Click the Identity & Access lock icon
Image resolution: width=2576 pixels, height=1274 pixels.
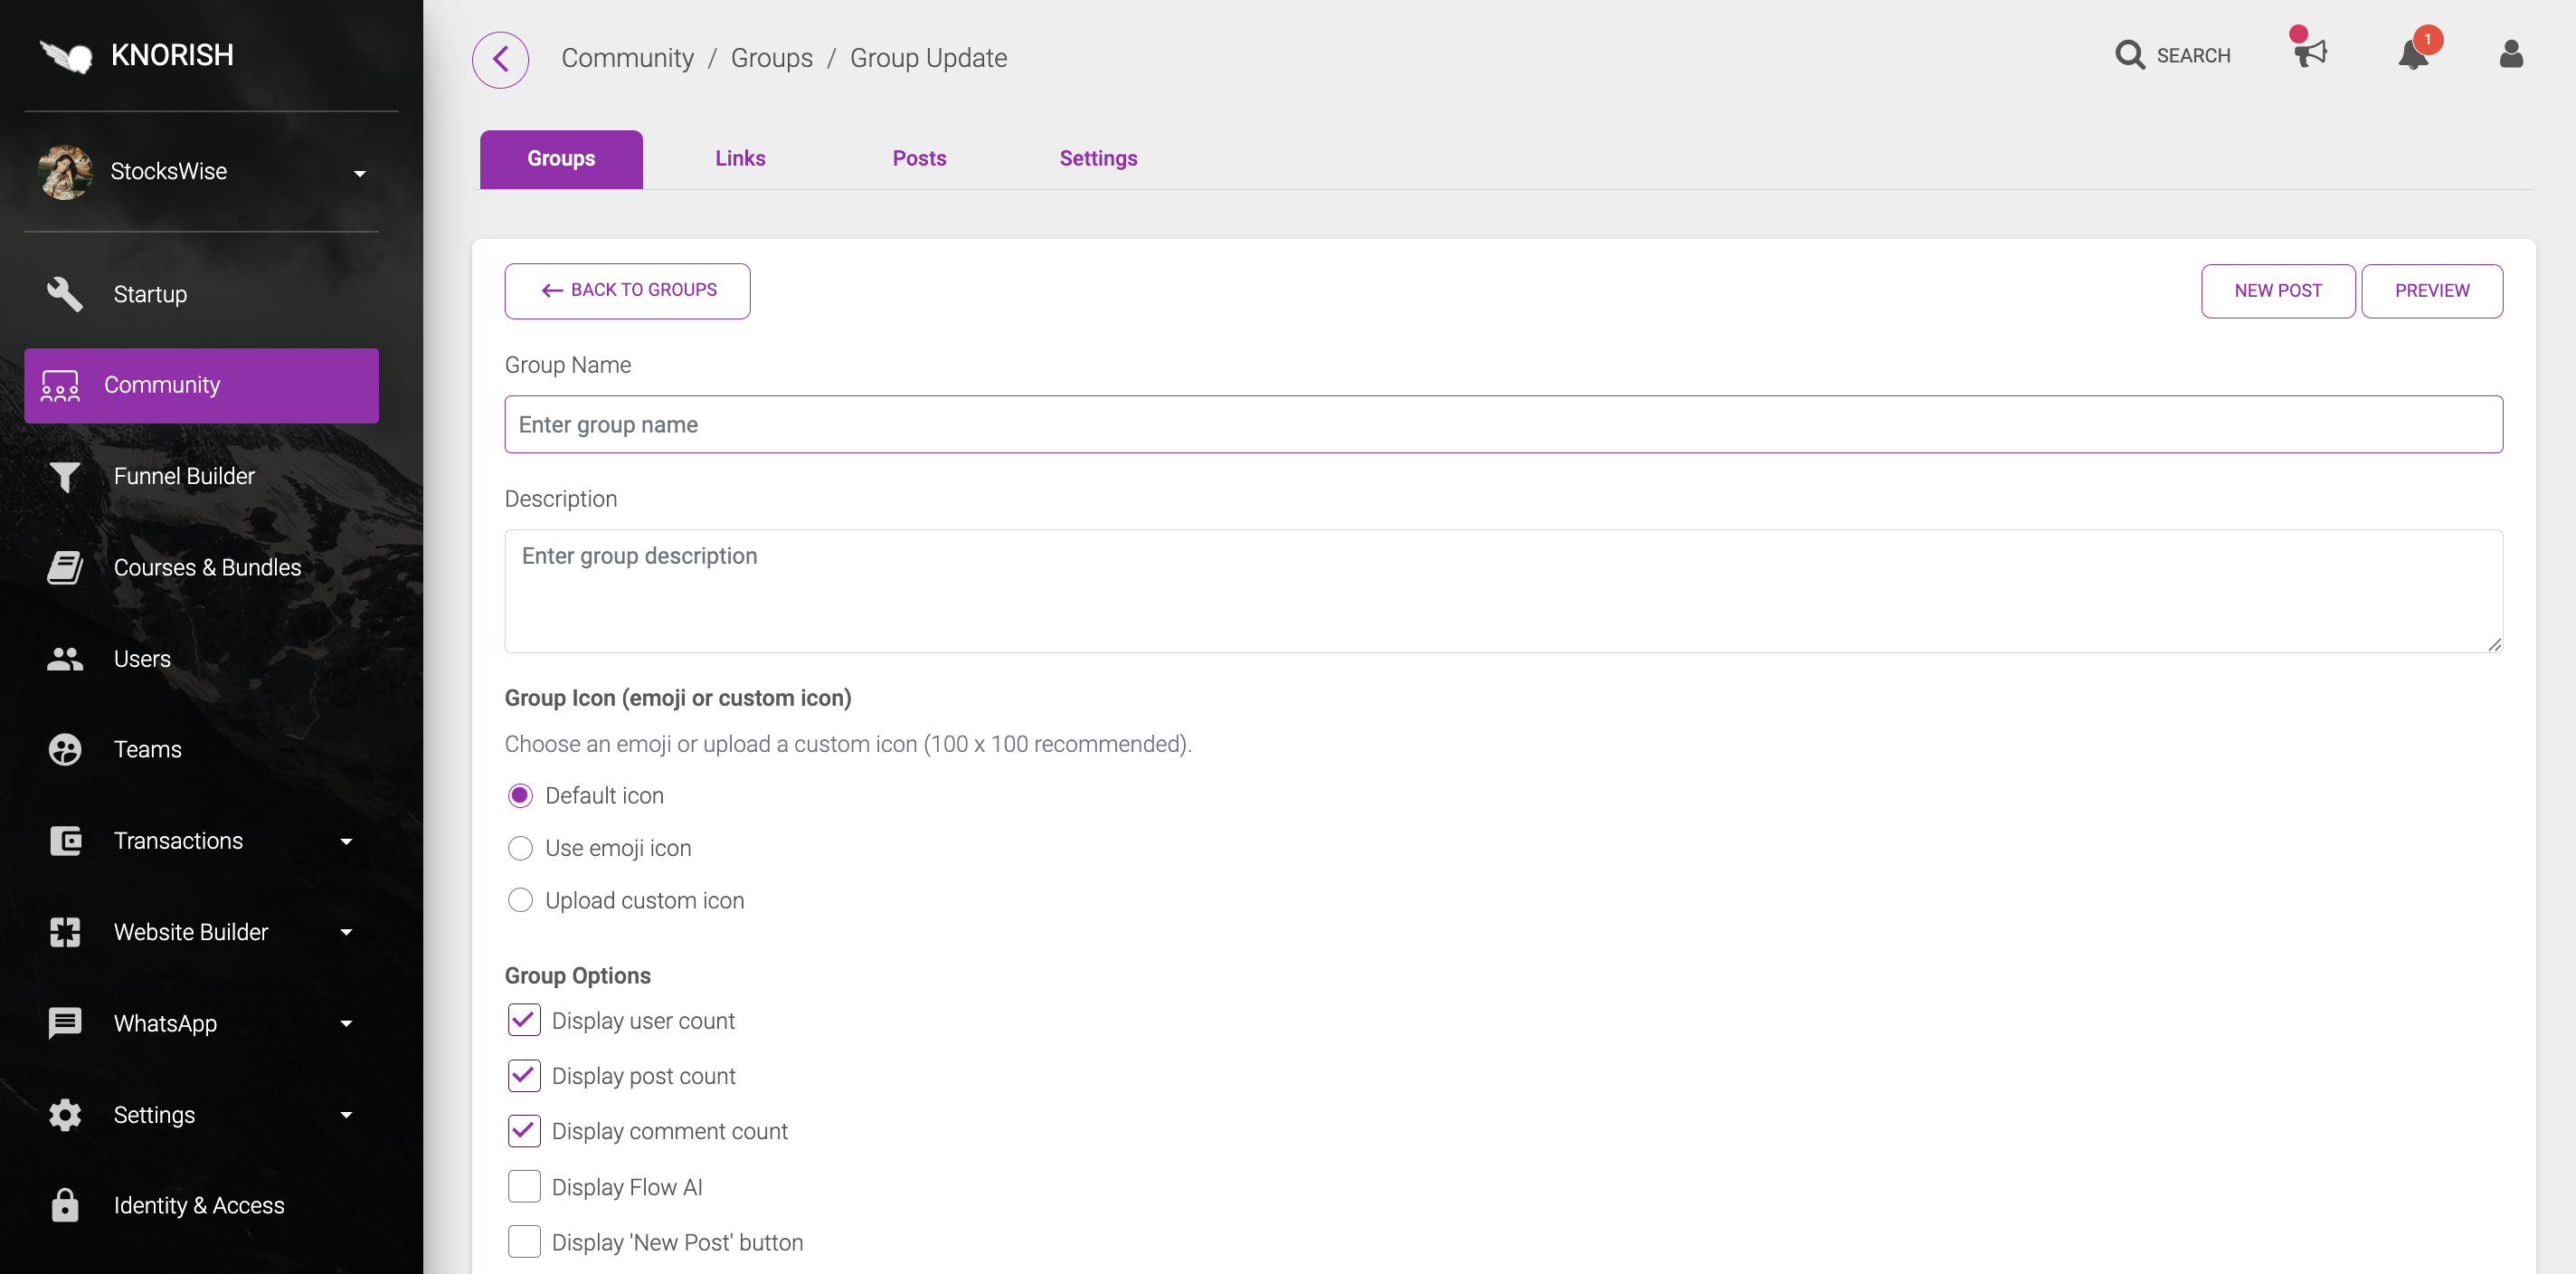point(65,1206)
